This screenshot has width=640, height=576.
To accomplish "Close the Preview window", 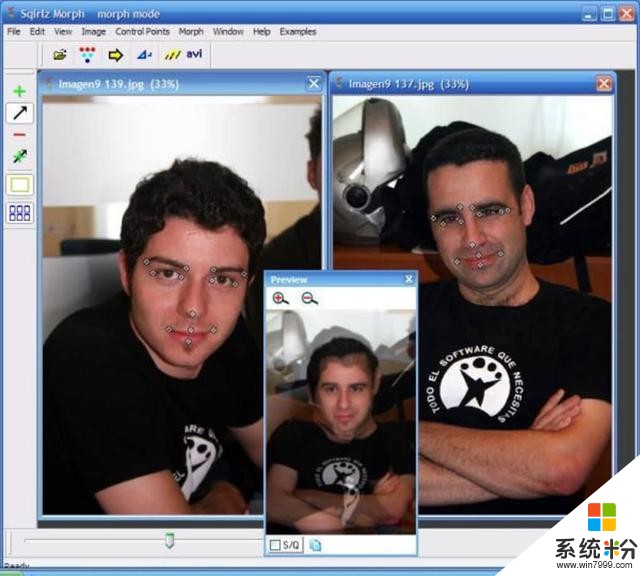I will (409, 279).
